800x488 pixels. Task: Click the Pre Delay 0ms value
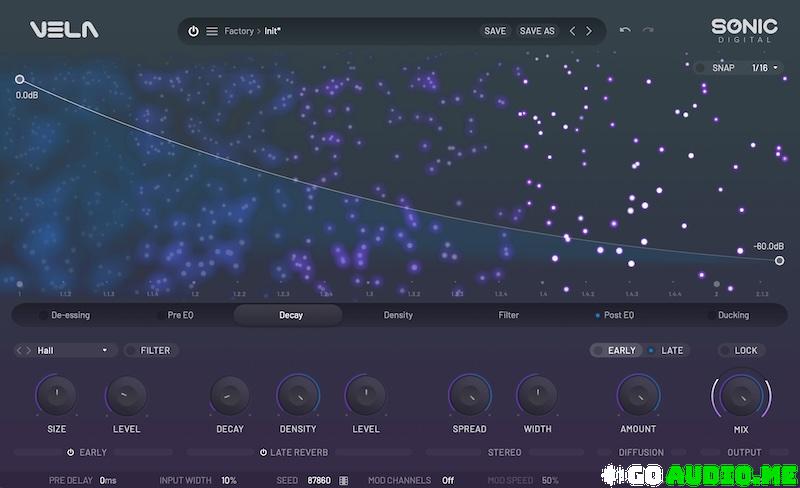pos(108,480)
